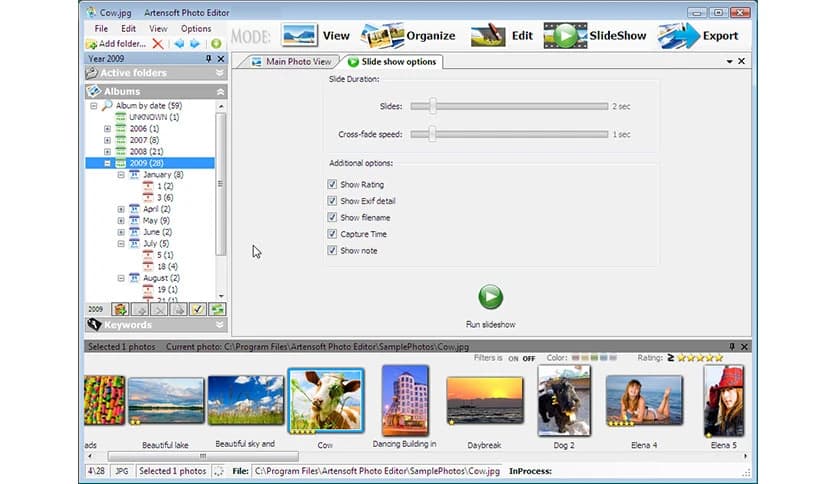Uncheck Show filename checkbox
The image size is (836, 484).
tap(332, 217)
